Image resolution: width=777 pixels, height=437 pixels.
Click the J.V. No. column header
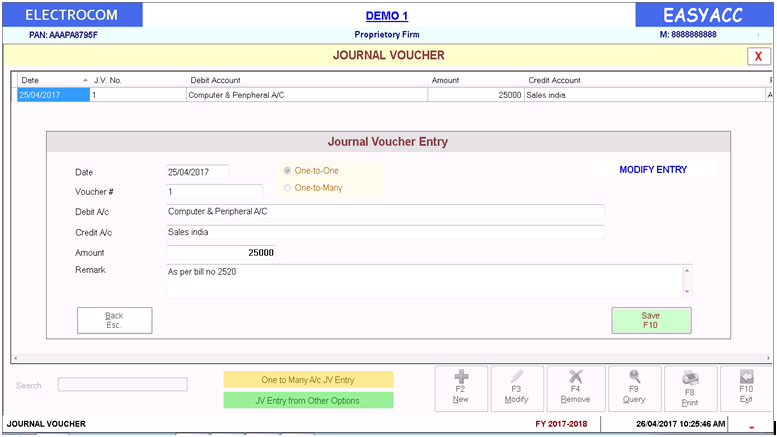pos(138,80)
